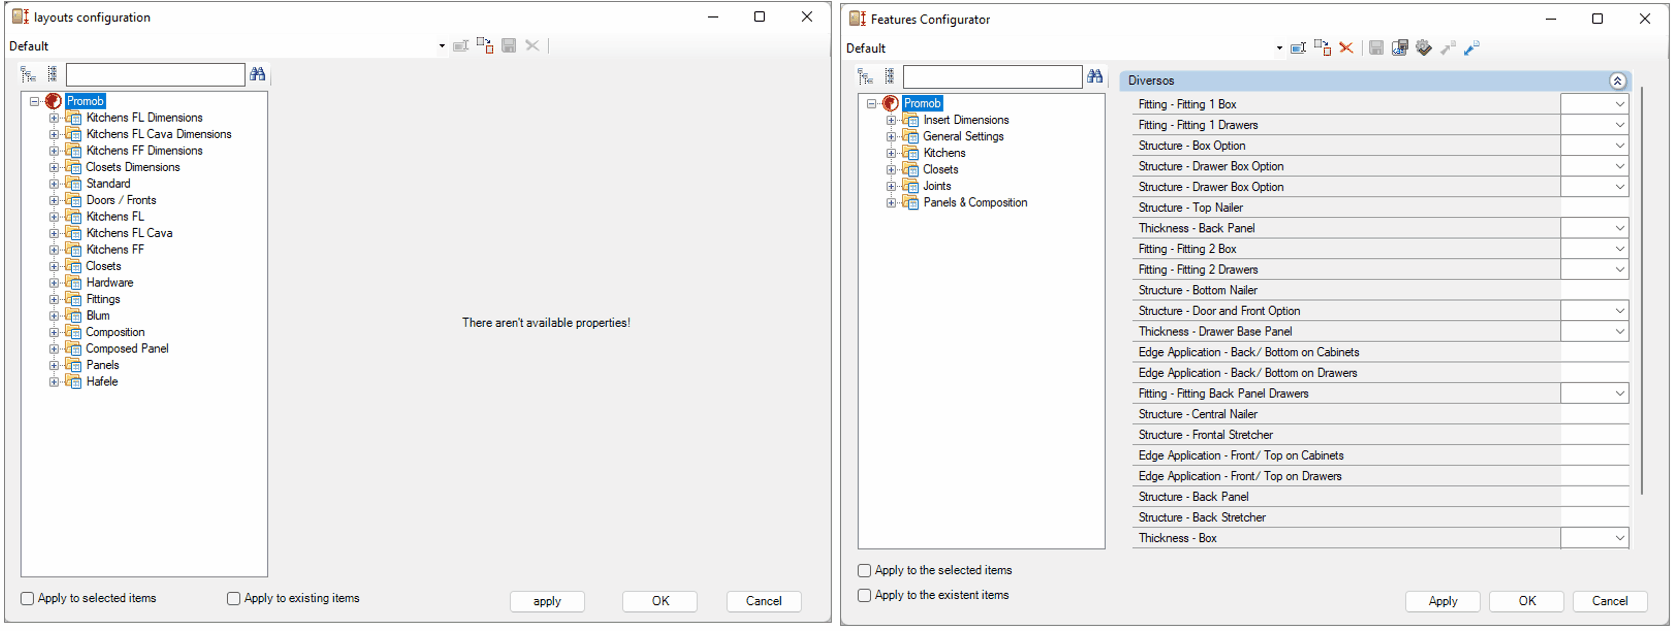Check 'Apply to existing items' box
This screenshot has width=1671, height=631.
click(234, 599)
